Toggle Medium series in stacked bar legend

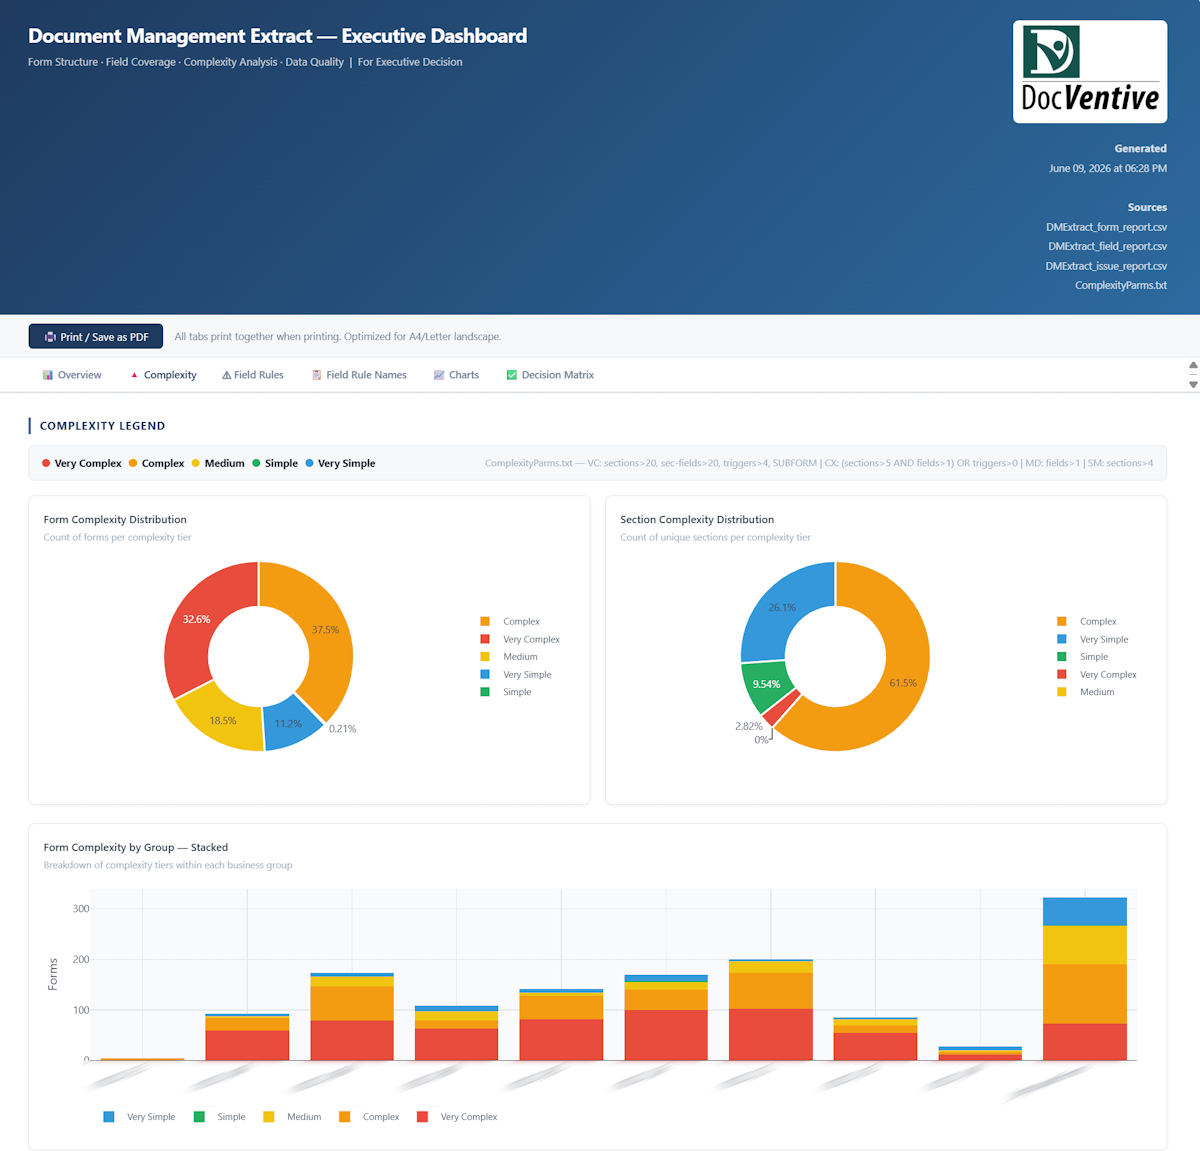click(x=292, y=1117)
